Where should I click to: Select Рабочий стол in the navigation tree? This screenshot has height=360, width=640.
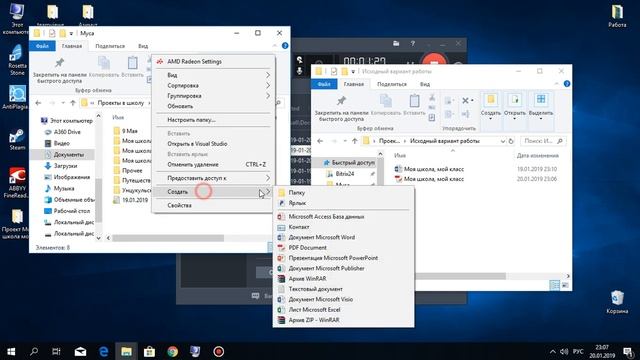click(x=71, y=211)
